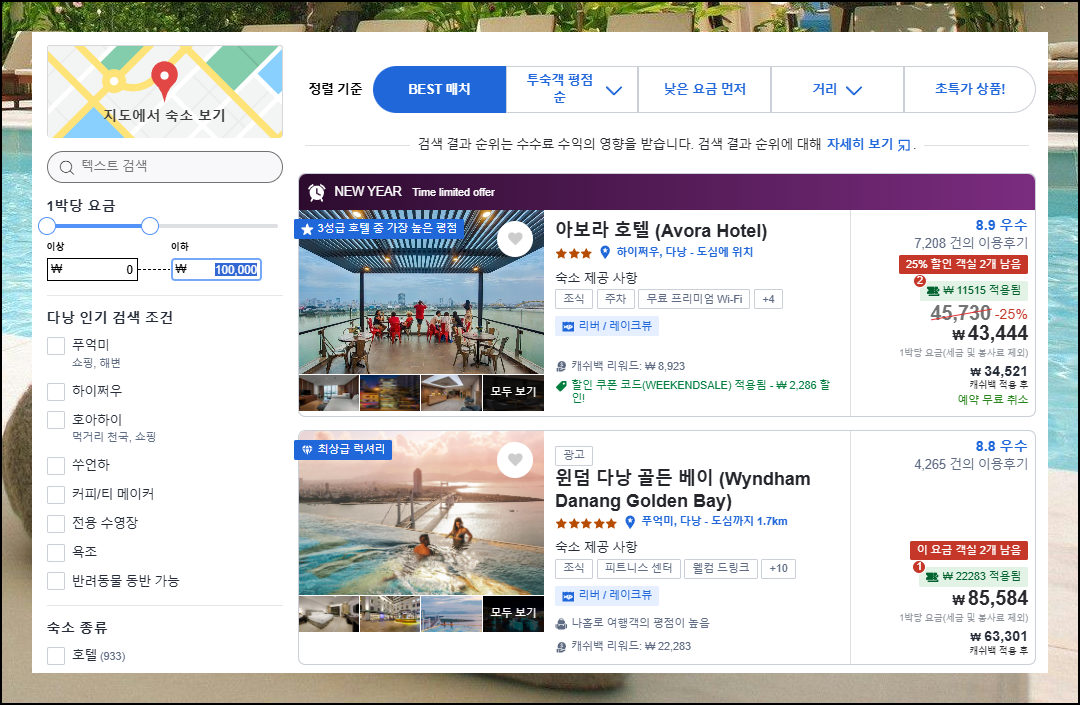Open Wyndham bedroom thumbnail

click(329, 614)
